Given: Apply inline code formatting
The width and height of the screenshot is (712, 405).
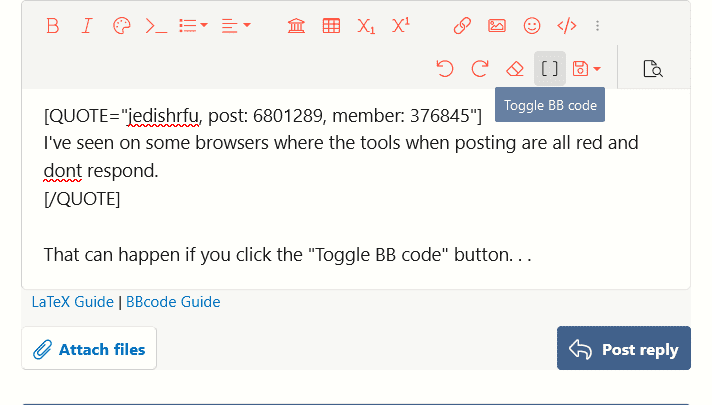Looking at the screenshot, I should click(x=156, y=26).
